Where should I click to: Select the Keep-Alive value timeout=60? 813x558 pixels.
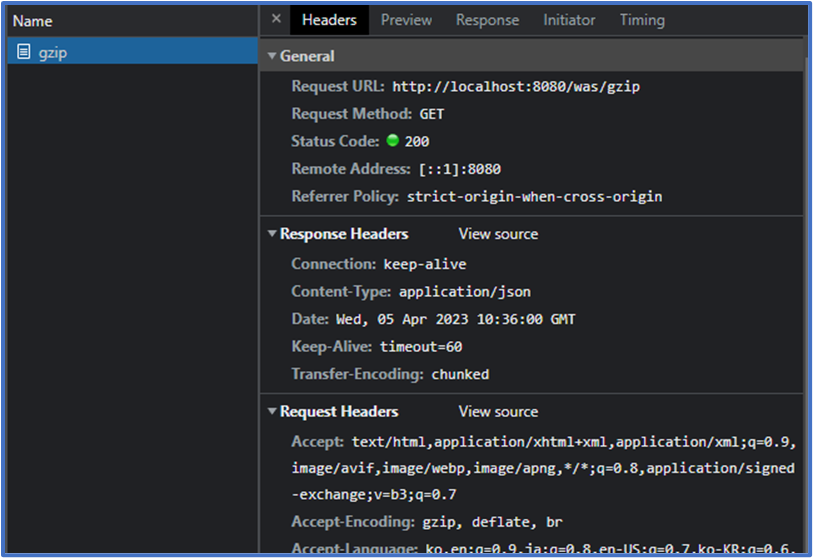click(420, 346)
